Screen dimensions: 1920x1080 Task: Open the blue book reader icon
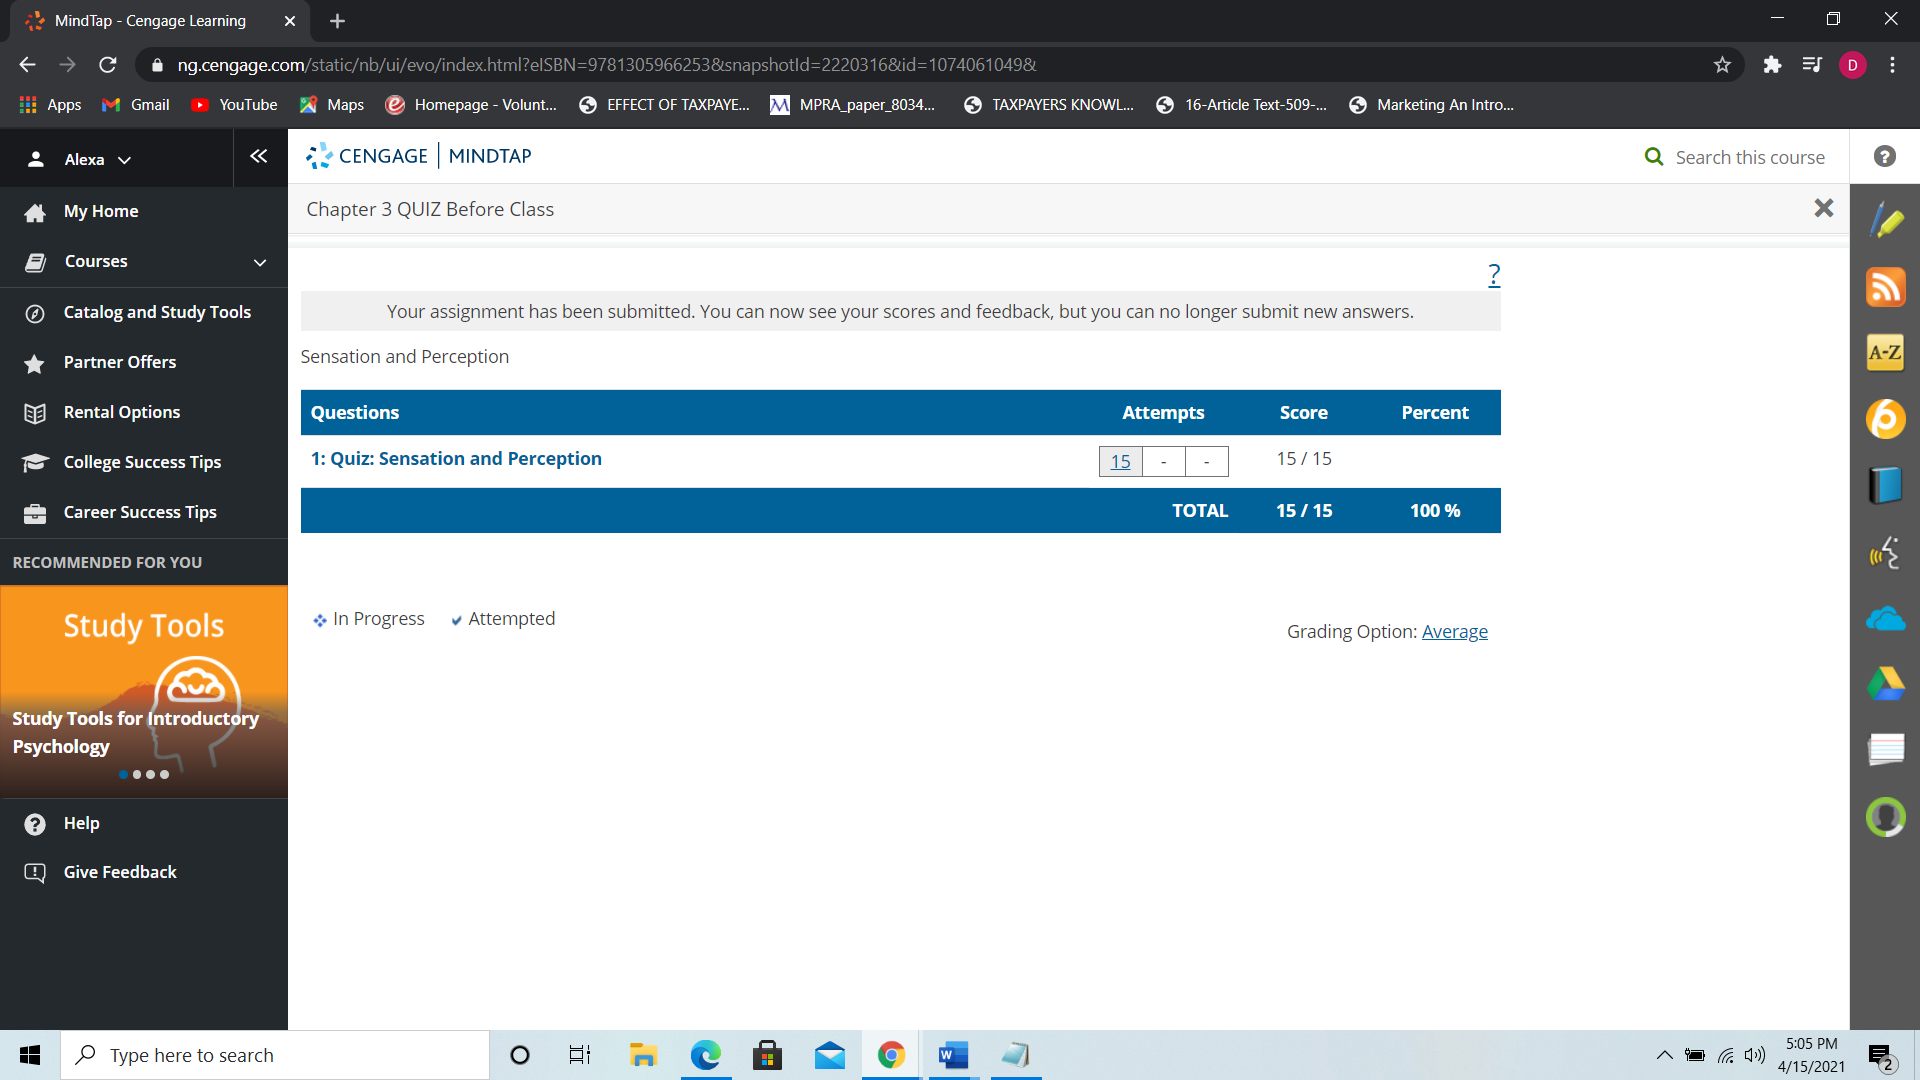1885,485
